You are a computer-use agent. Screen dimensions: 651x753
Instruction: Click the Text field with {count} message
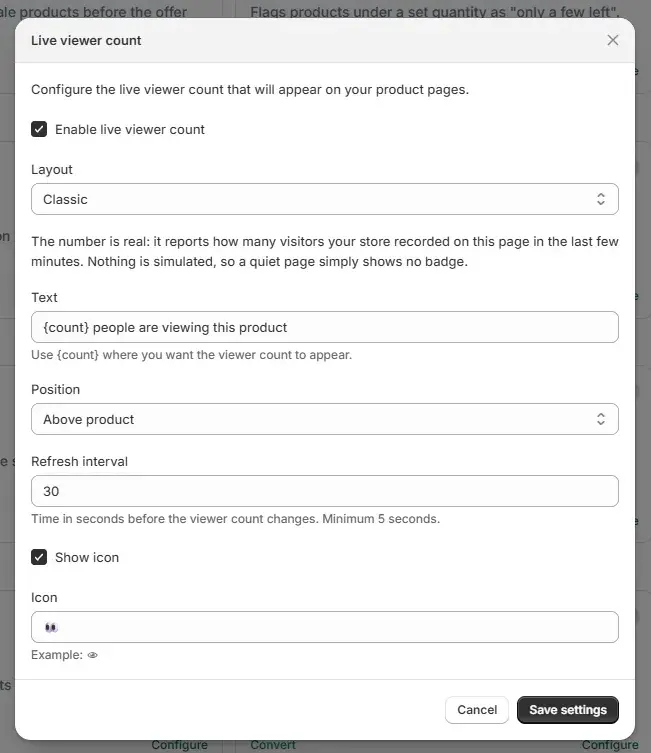(x=325, y=327)
